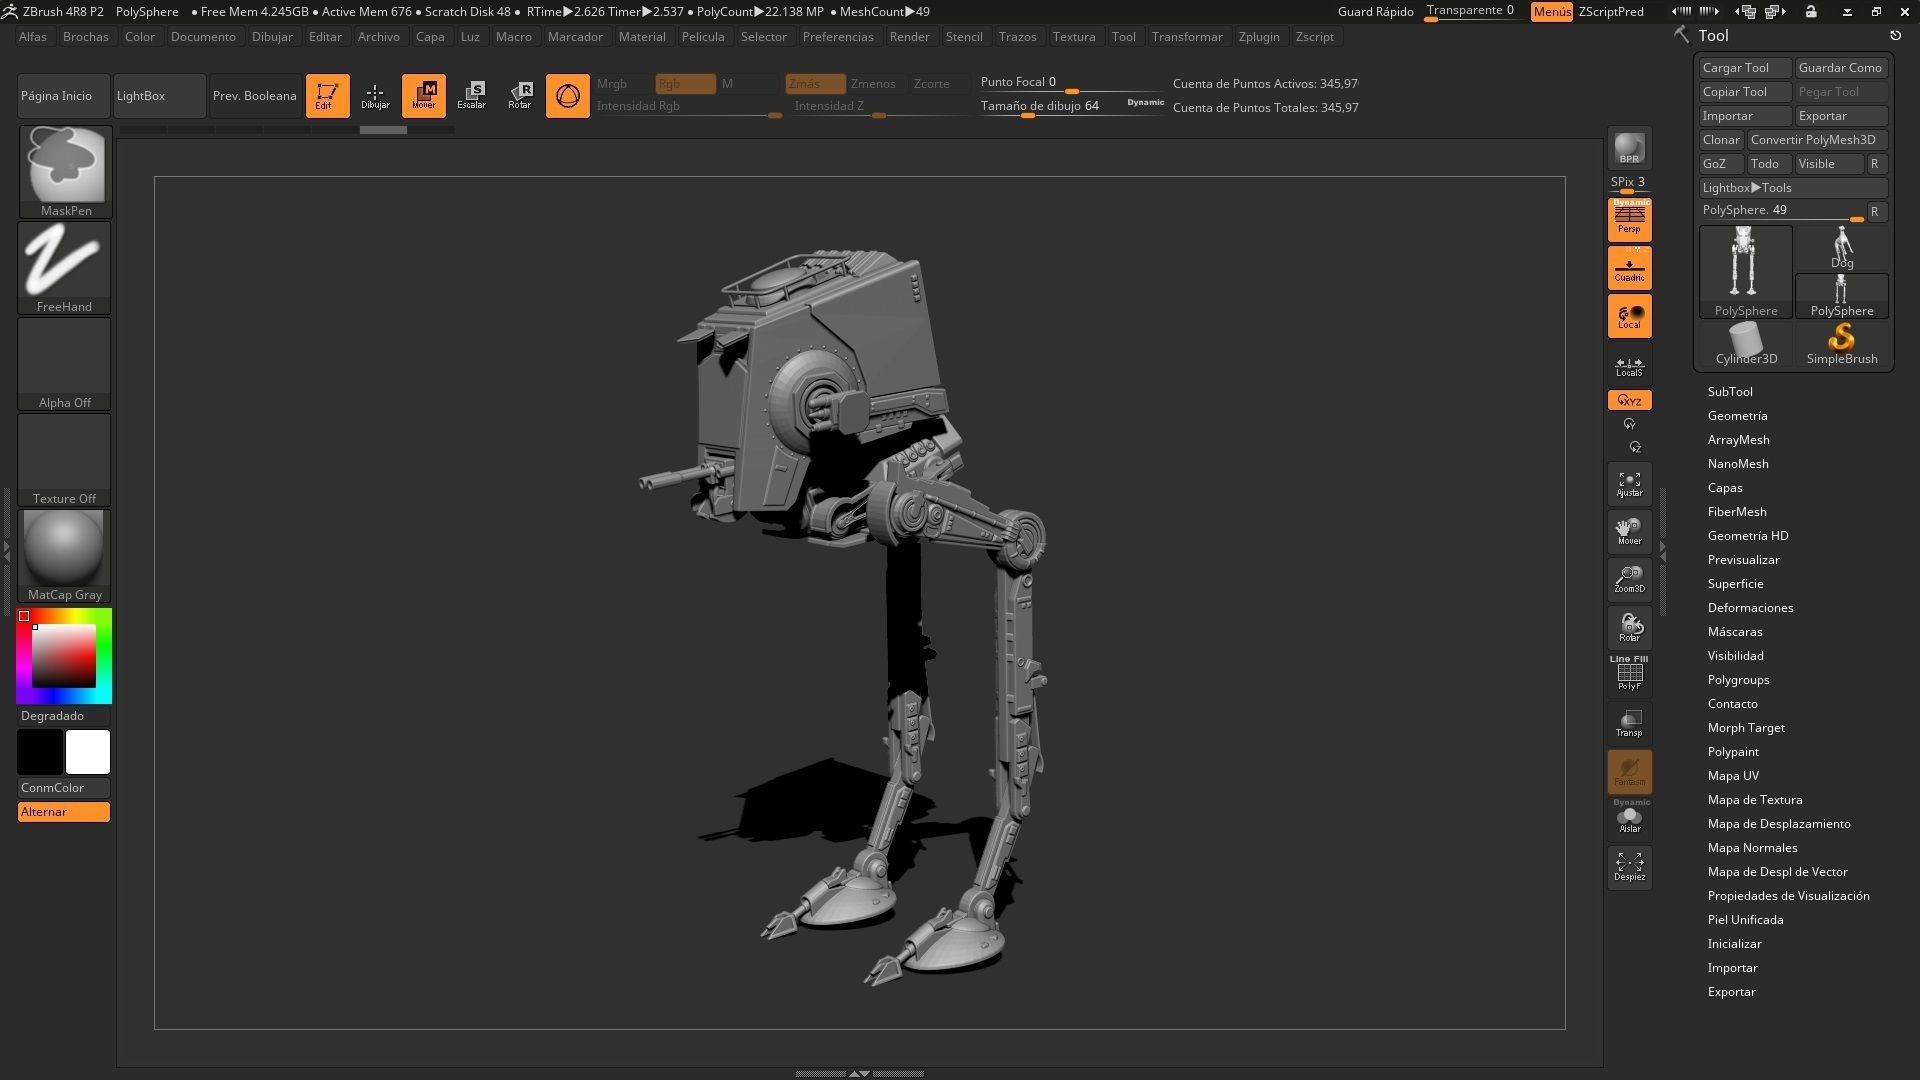Toggle Fantasm ghost transparency

(1629, 772)
